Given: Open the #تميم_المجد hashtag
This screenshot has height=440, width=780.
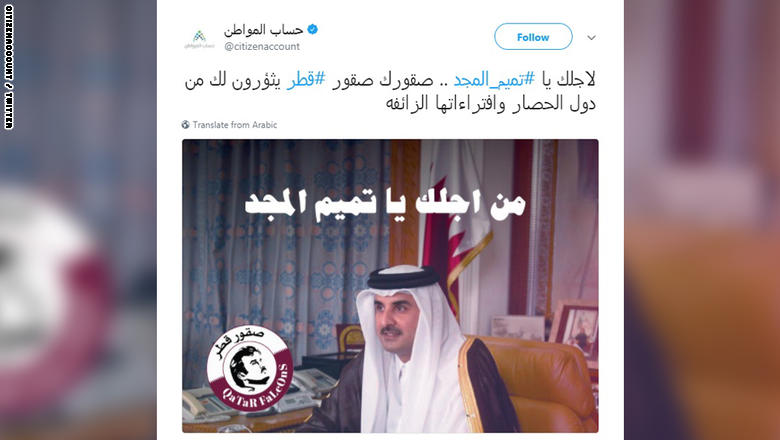Looking at the screenshot, I should [494, 80].
